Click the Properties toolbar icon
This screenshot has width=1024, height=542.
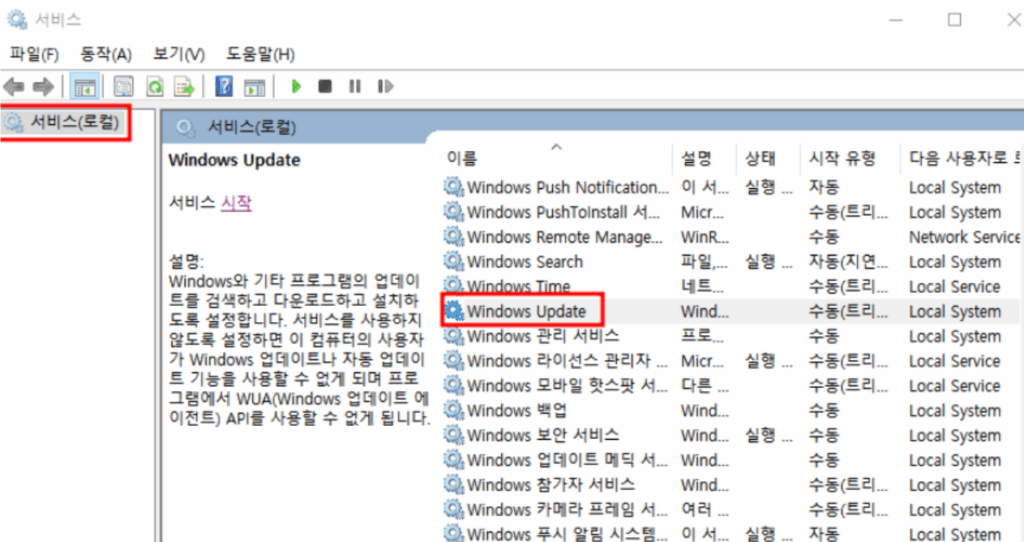click(x=123, y=87)
